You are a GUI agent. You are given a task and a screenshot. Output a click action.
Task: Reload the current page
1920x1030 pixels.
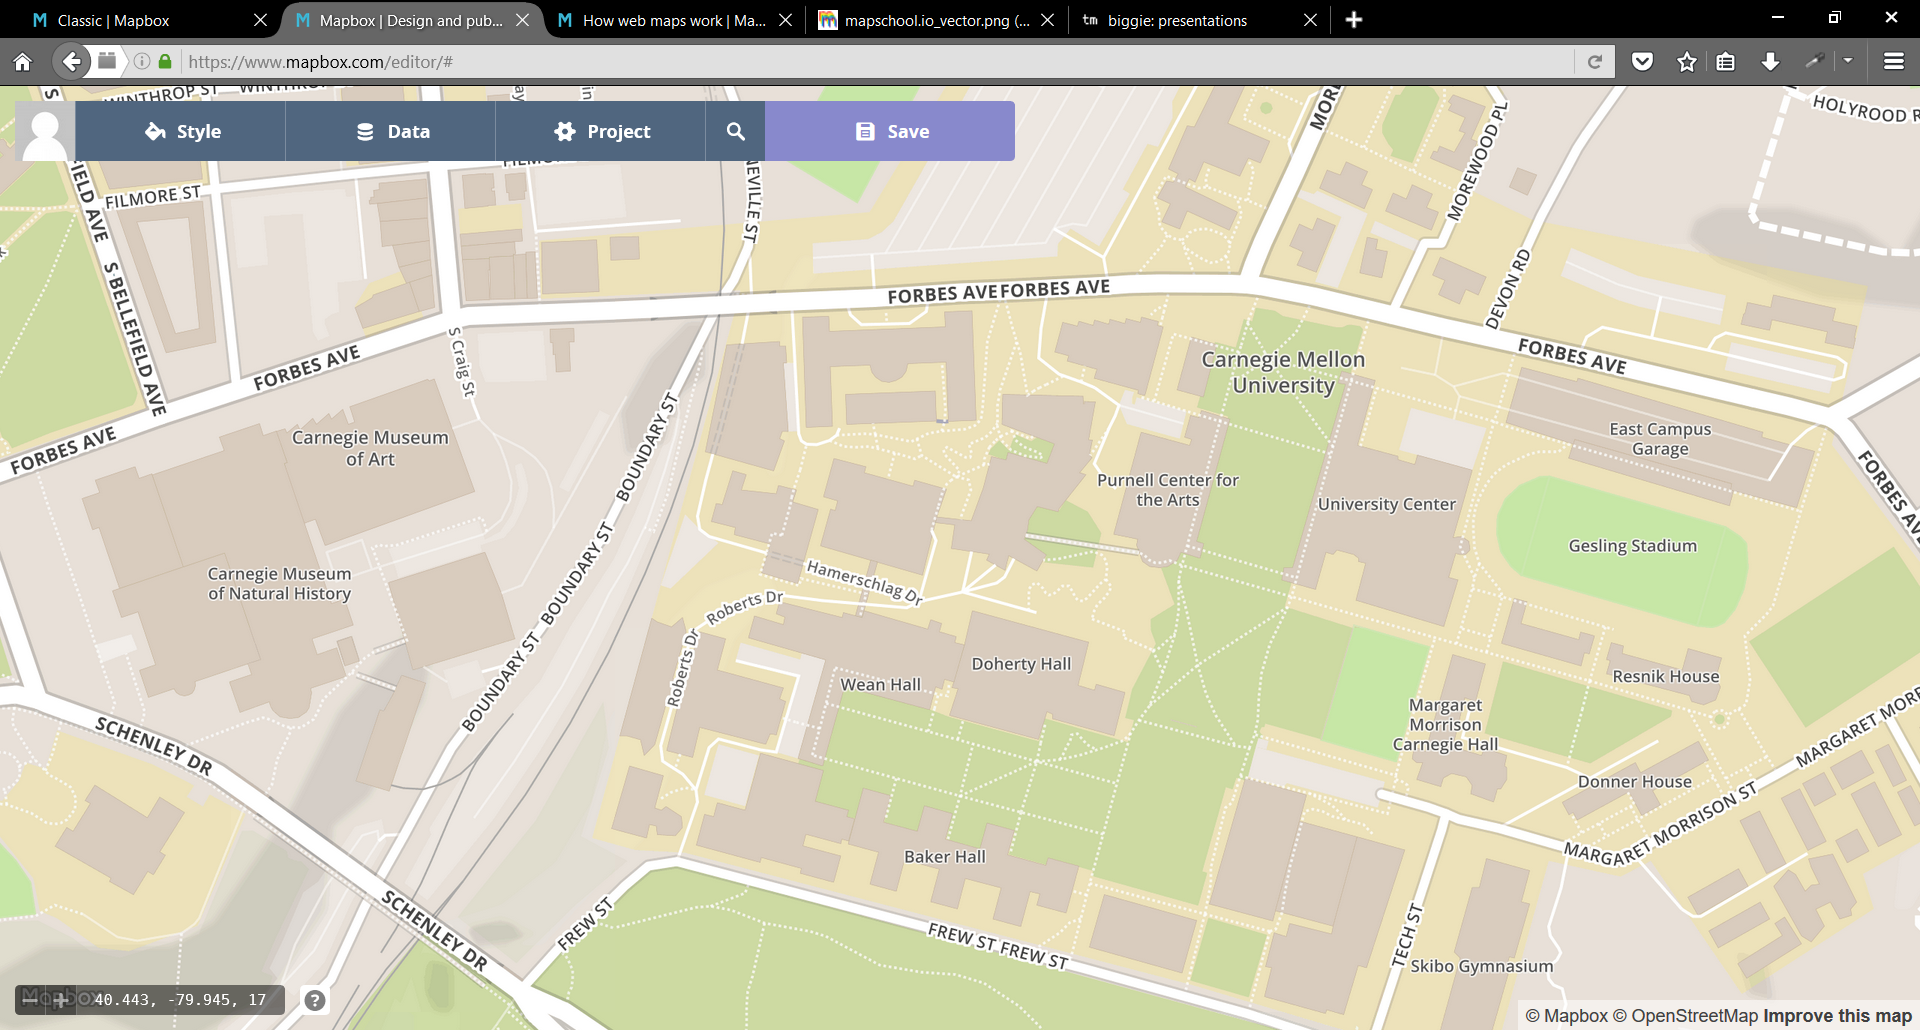(x=1595, y=62)
